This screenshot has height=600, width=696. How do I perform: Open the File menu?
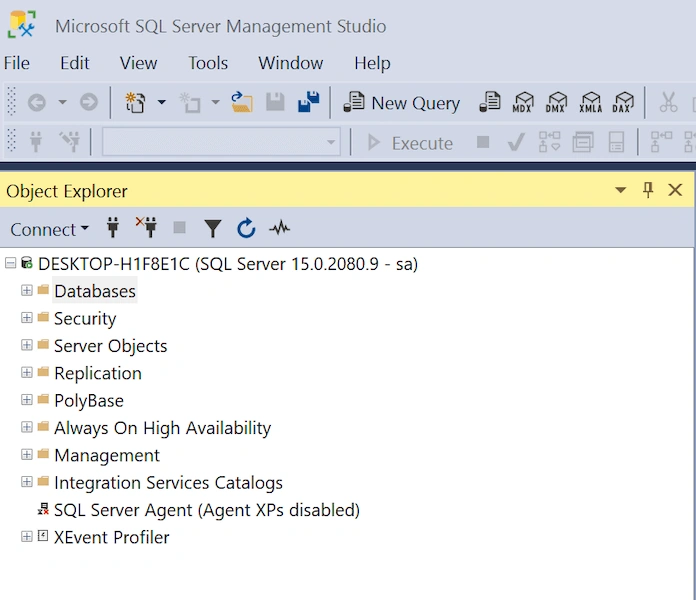[x=17, y=63]
